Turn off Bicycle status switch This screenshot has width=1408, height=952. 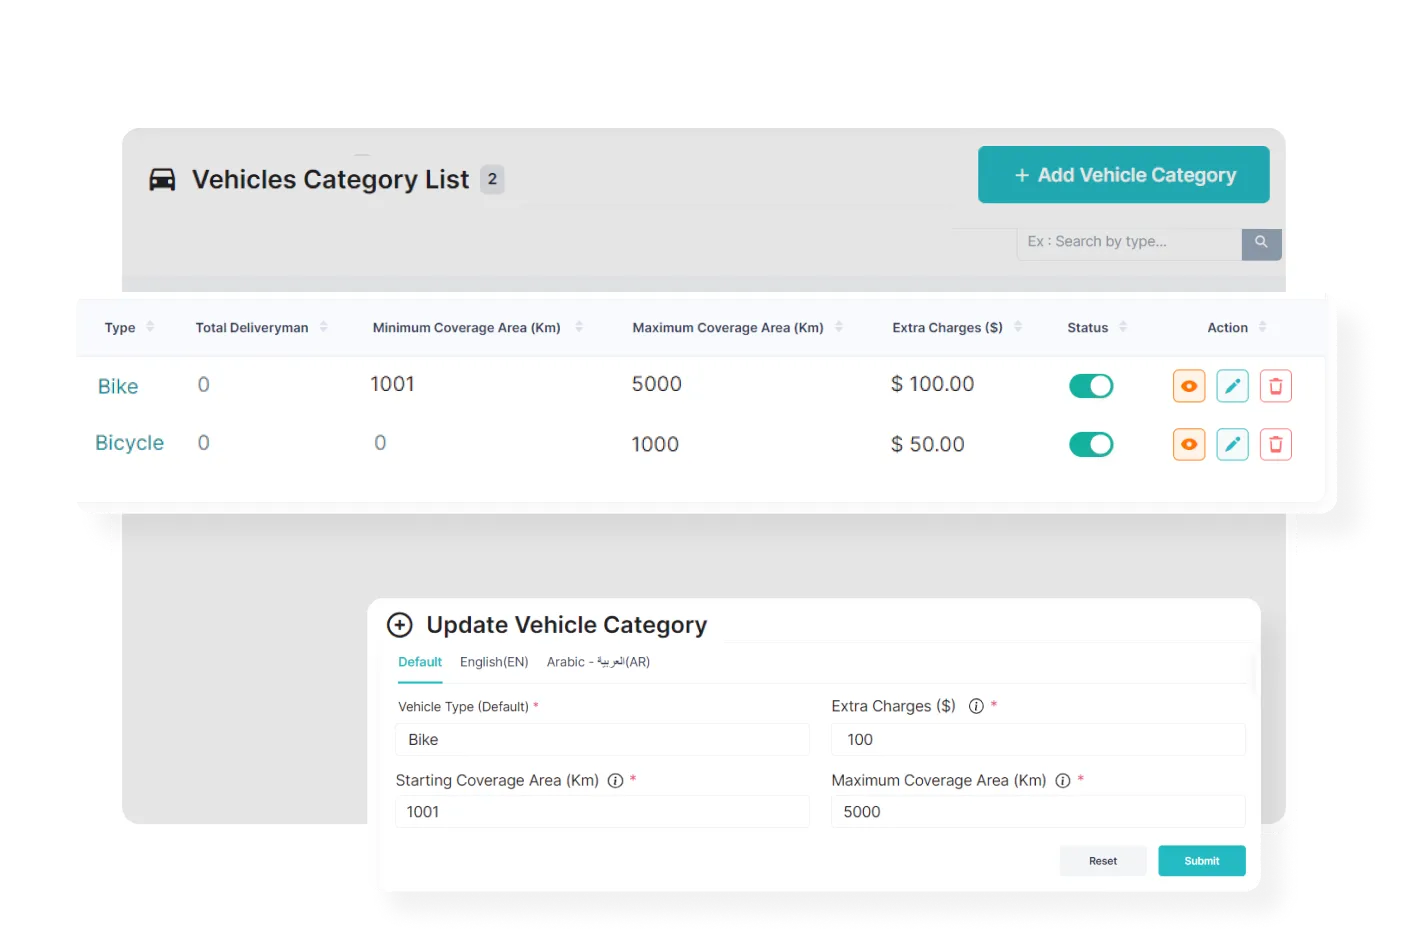(x=1090, y=444)
